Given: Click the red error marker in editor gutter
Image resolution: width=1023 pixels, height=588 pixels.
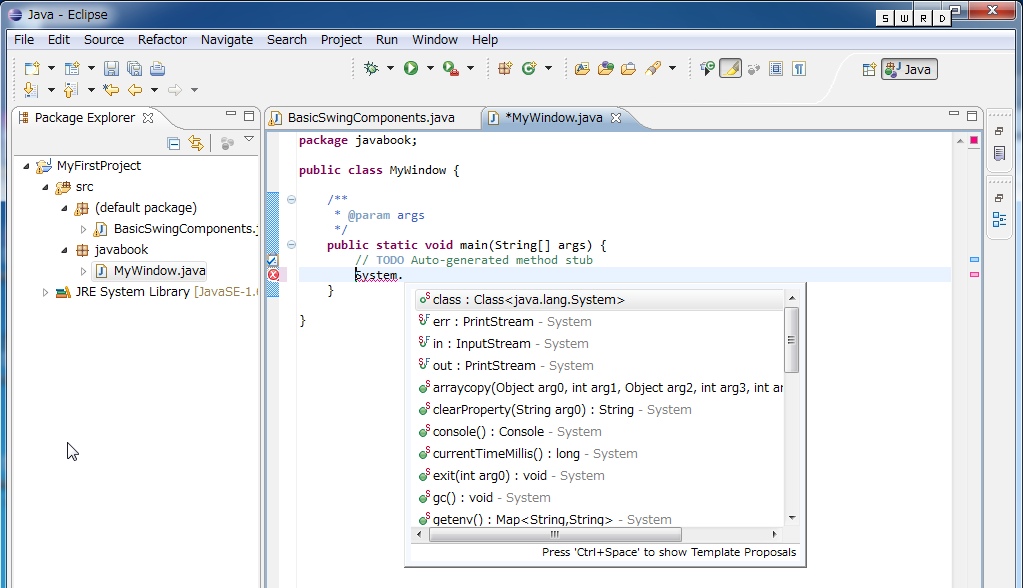Looking at the screenshot, I should (273, 275).
